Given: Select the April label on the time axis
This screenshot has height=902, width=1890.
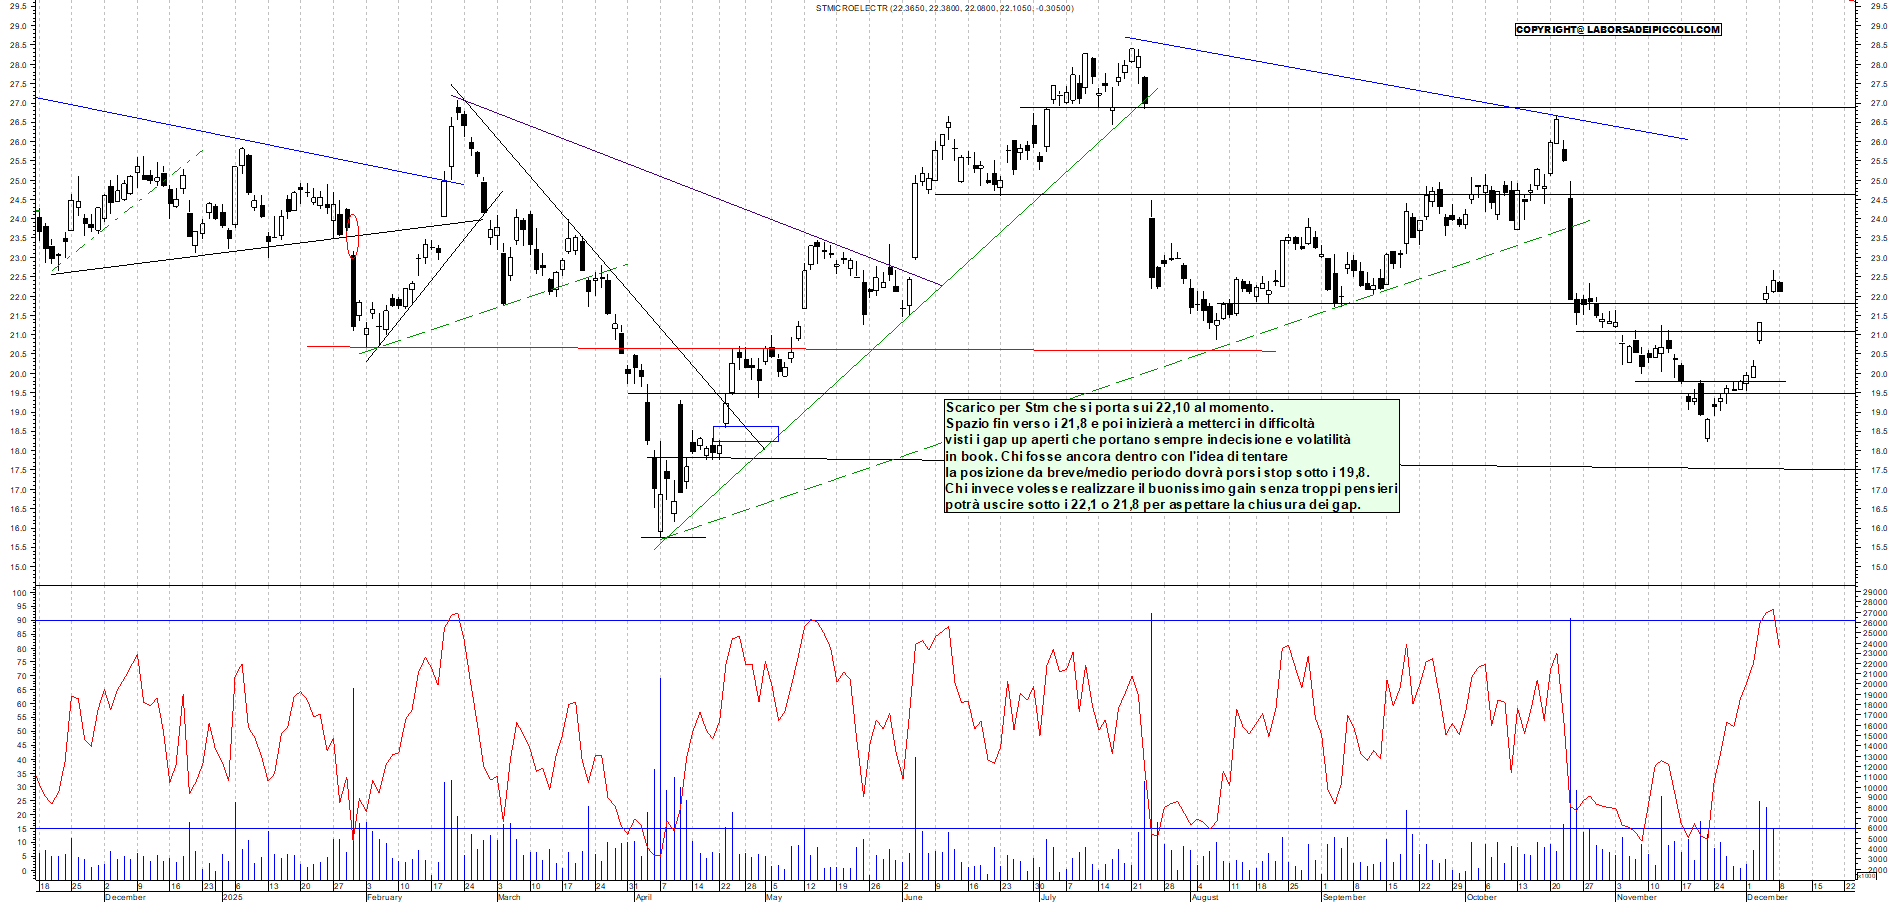Looking at the screenshot, I should click(644, 897).
